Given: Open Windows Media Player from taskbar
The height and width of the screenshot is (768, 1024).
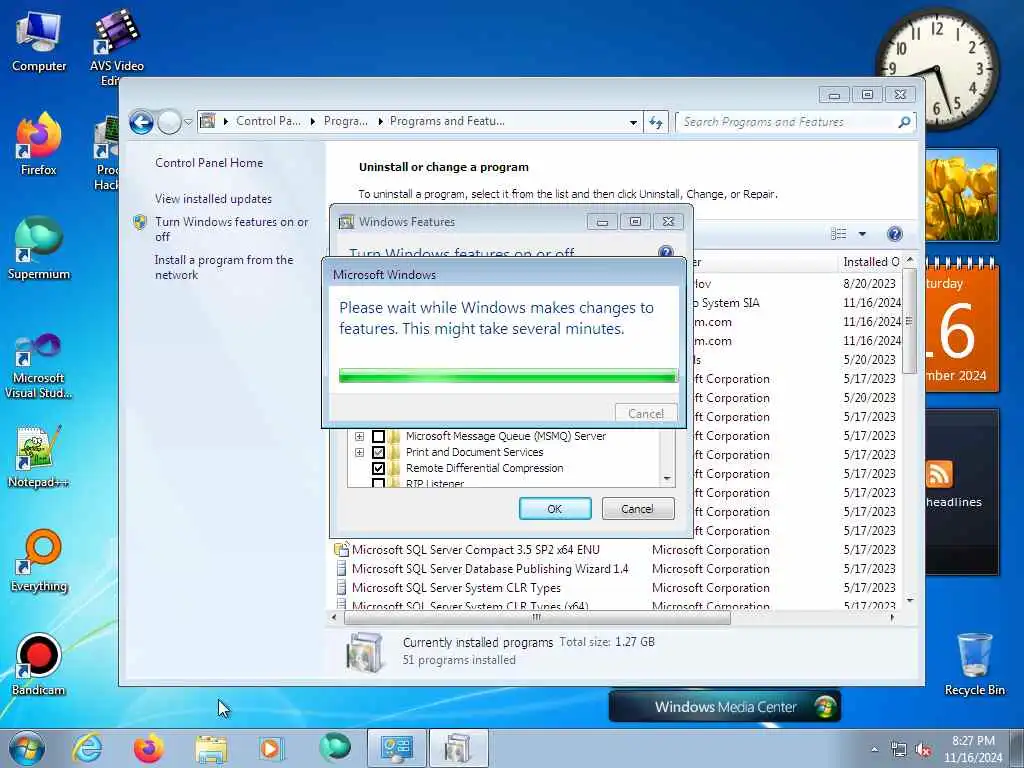Looking at the screenshot, I should (x=270, y=748).
